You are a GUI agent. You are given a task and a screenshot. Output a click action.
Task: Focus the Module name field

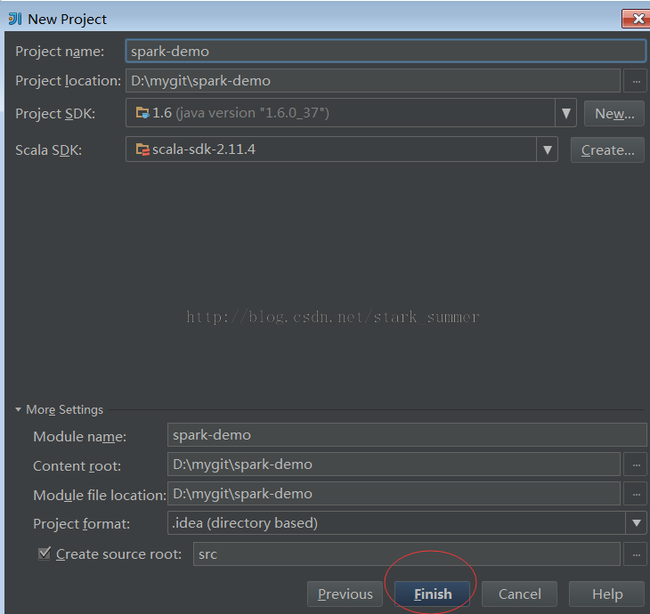click(x=407, y=435)
